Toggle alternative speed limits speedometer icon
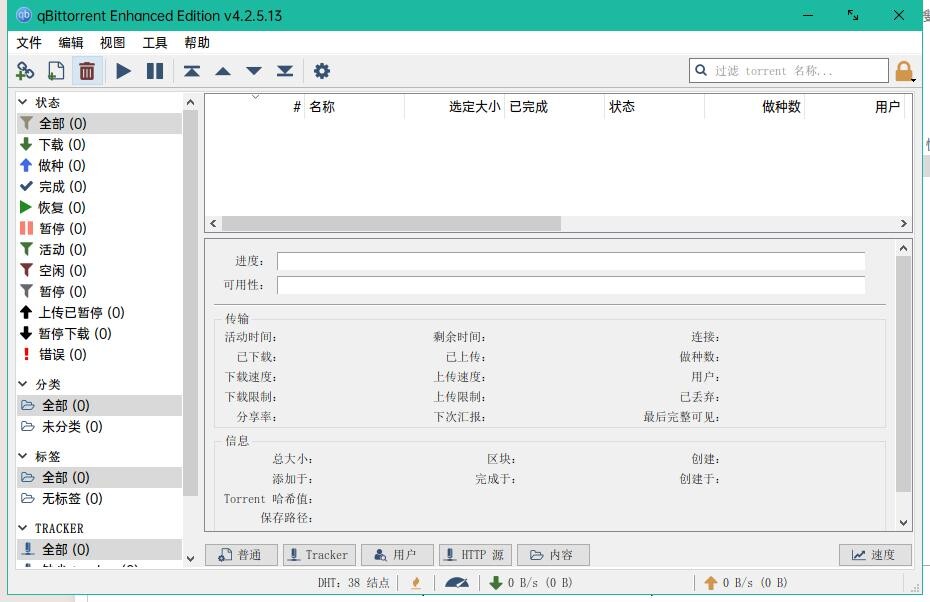 click(x=457, y=583)
